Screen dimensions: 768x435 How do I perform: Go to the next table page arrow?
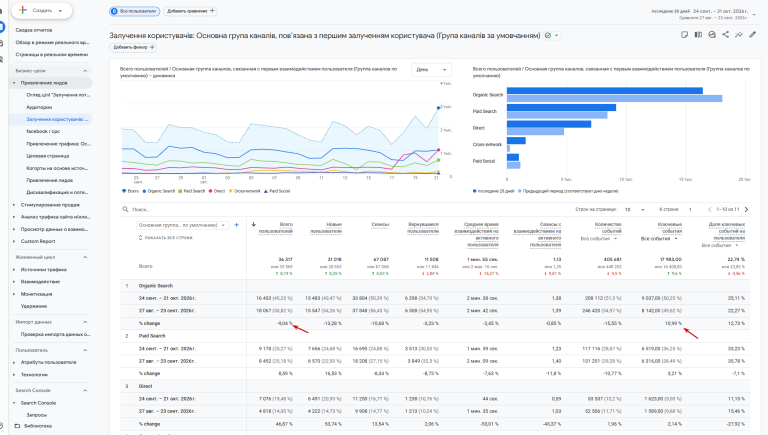tap(746, 209)
